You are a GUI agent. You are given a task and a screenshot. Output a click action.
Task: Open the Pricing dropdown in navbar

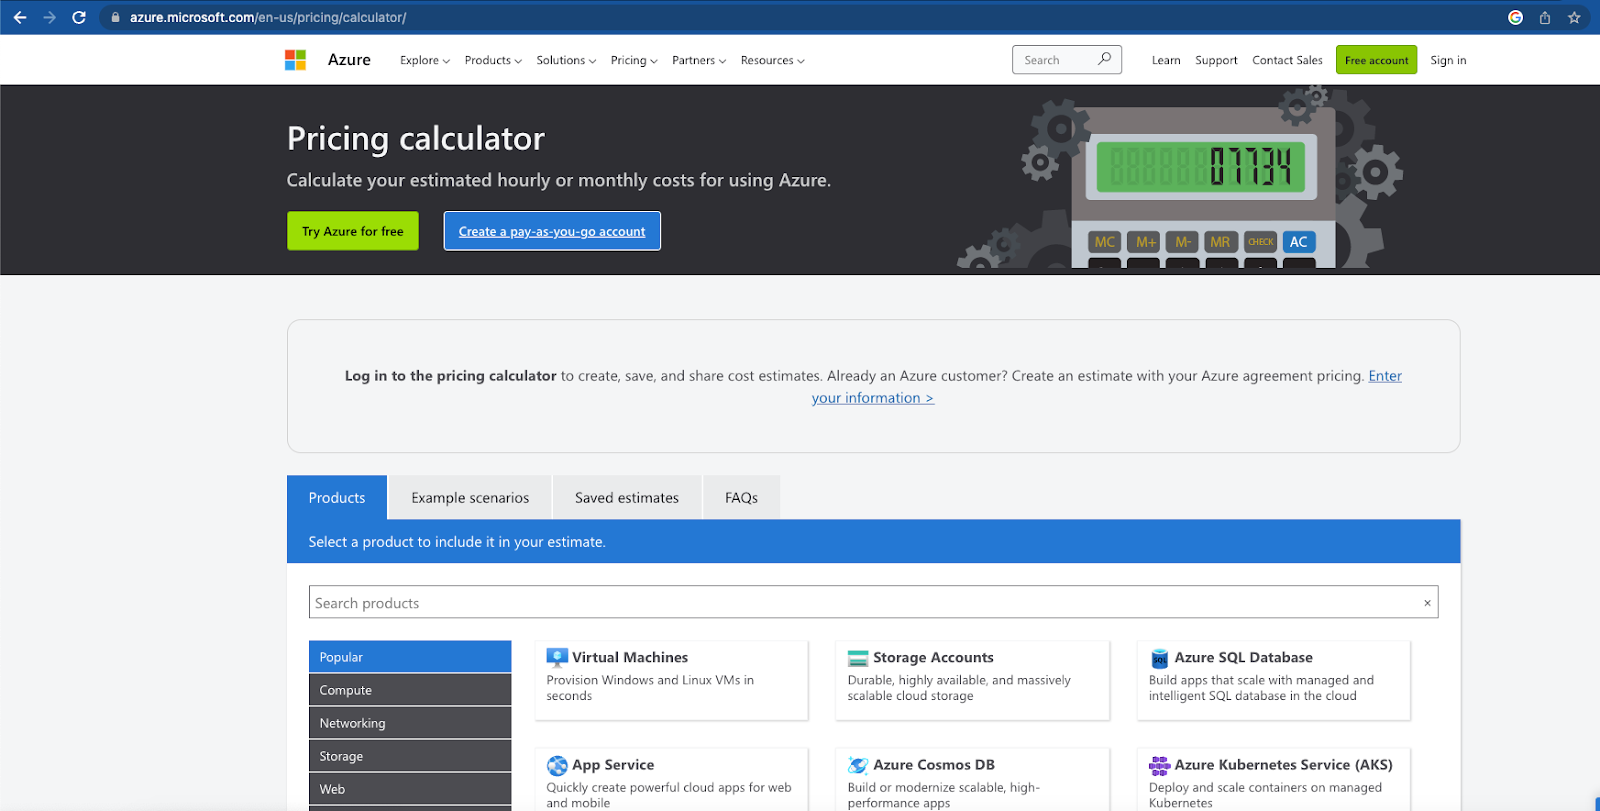point(633,60)
